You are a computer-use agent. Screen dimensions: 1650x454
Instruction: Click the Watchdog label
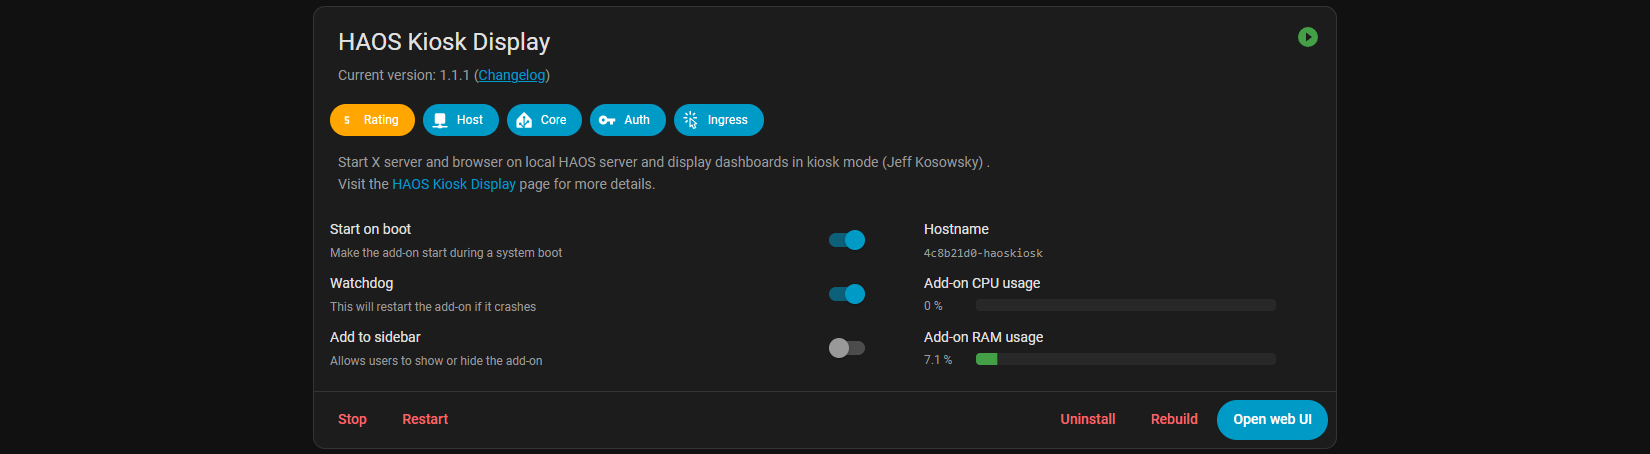pyautogui.click(x=361, y=283)
